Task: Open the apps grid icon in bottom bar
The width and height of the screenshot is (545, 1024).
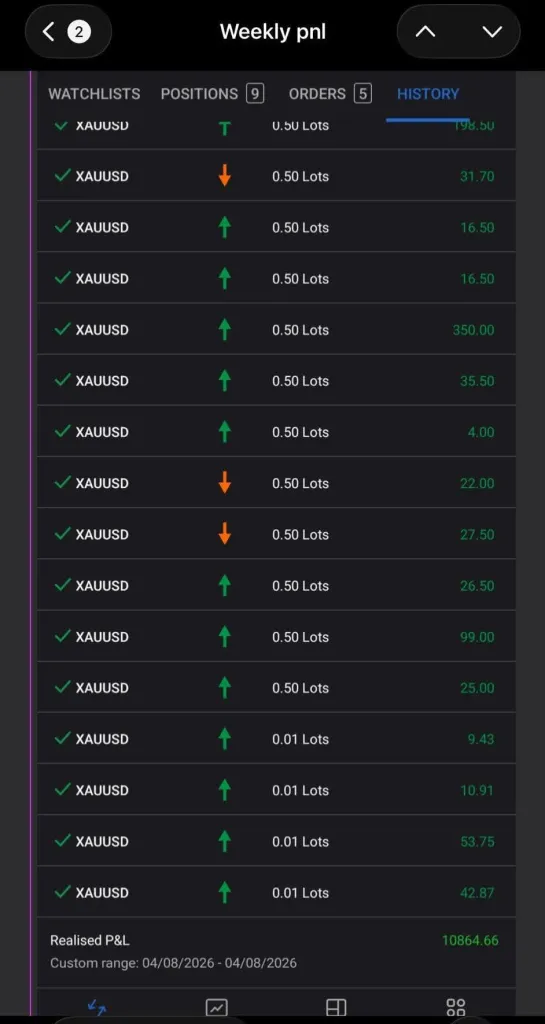Action: click(456, 1008)
